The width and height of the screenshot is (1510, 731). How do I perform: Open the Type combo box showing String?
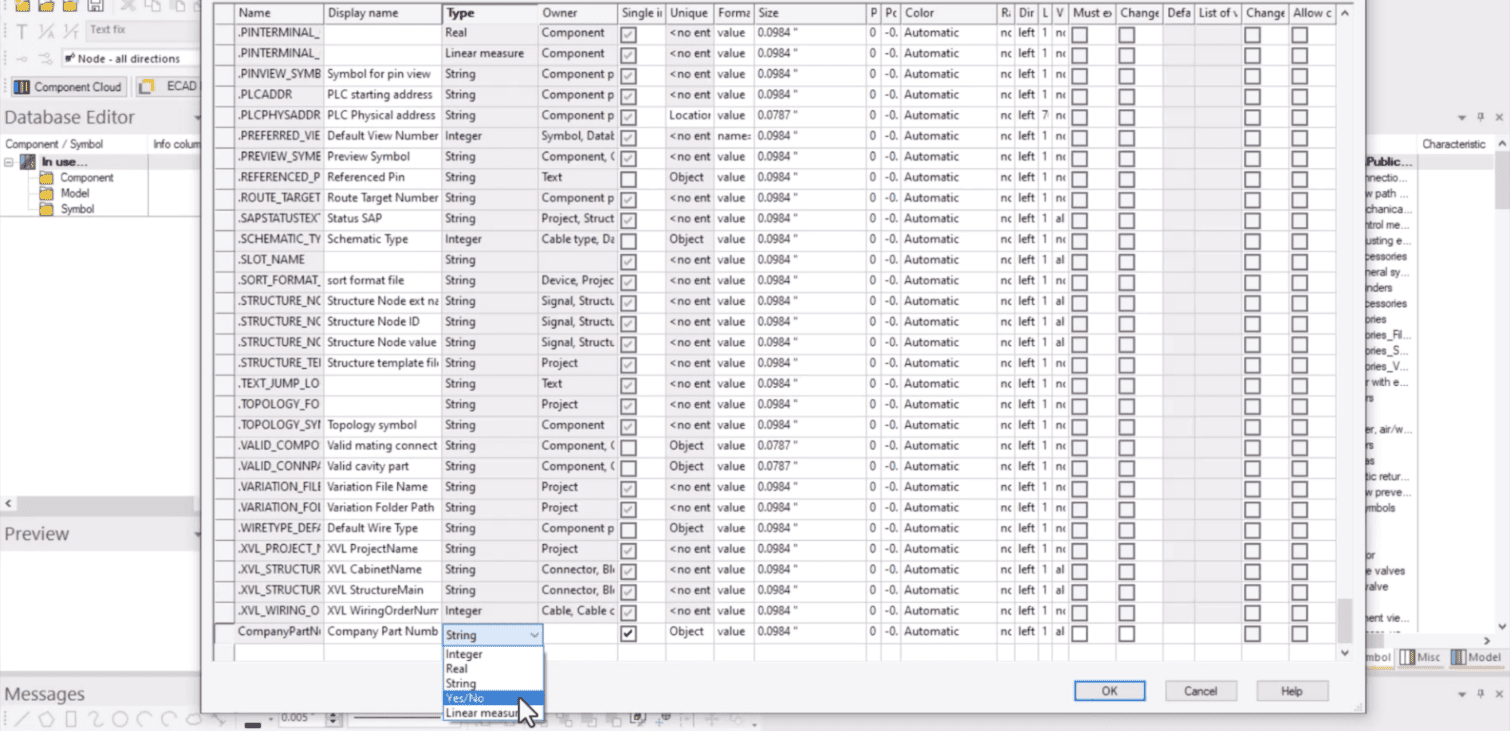point(493,634)
